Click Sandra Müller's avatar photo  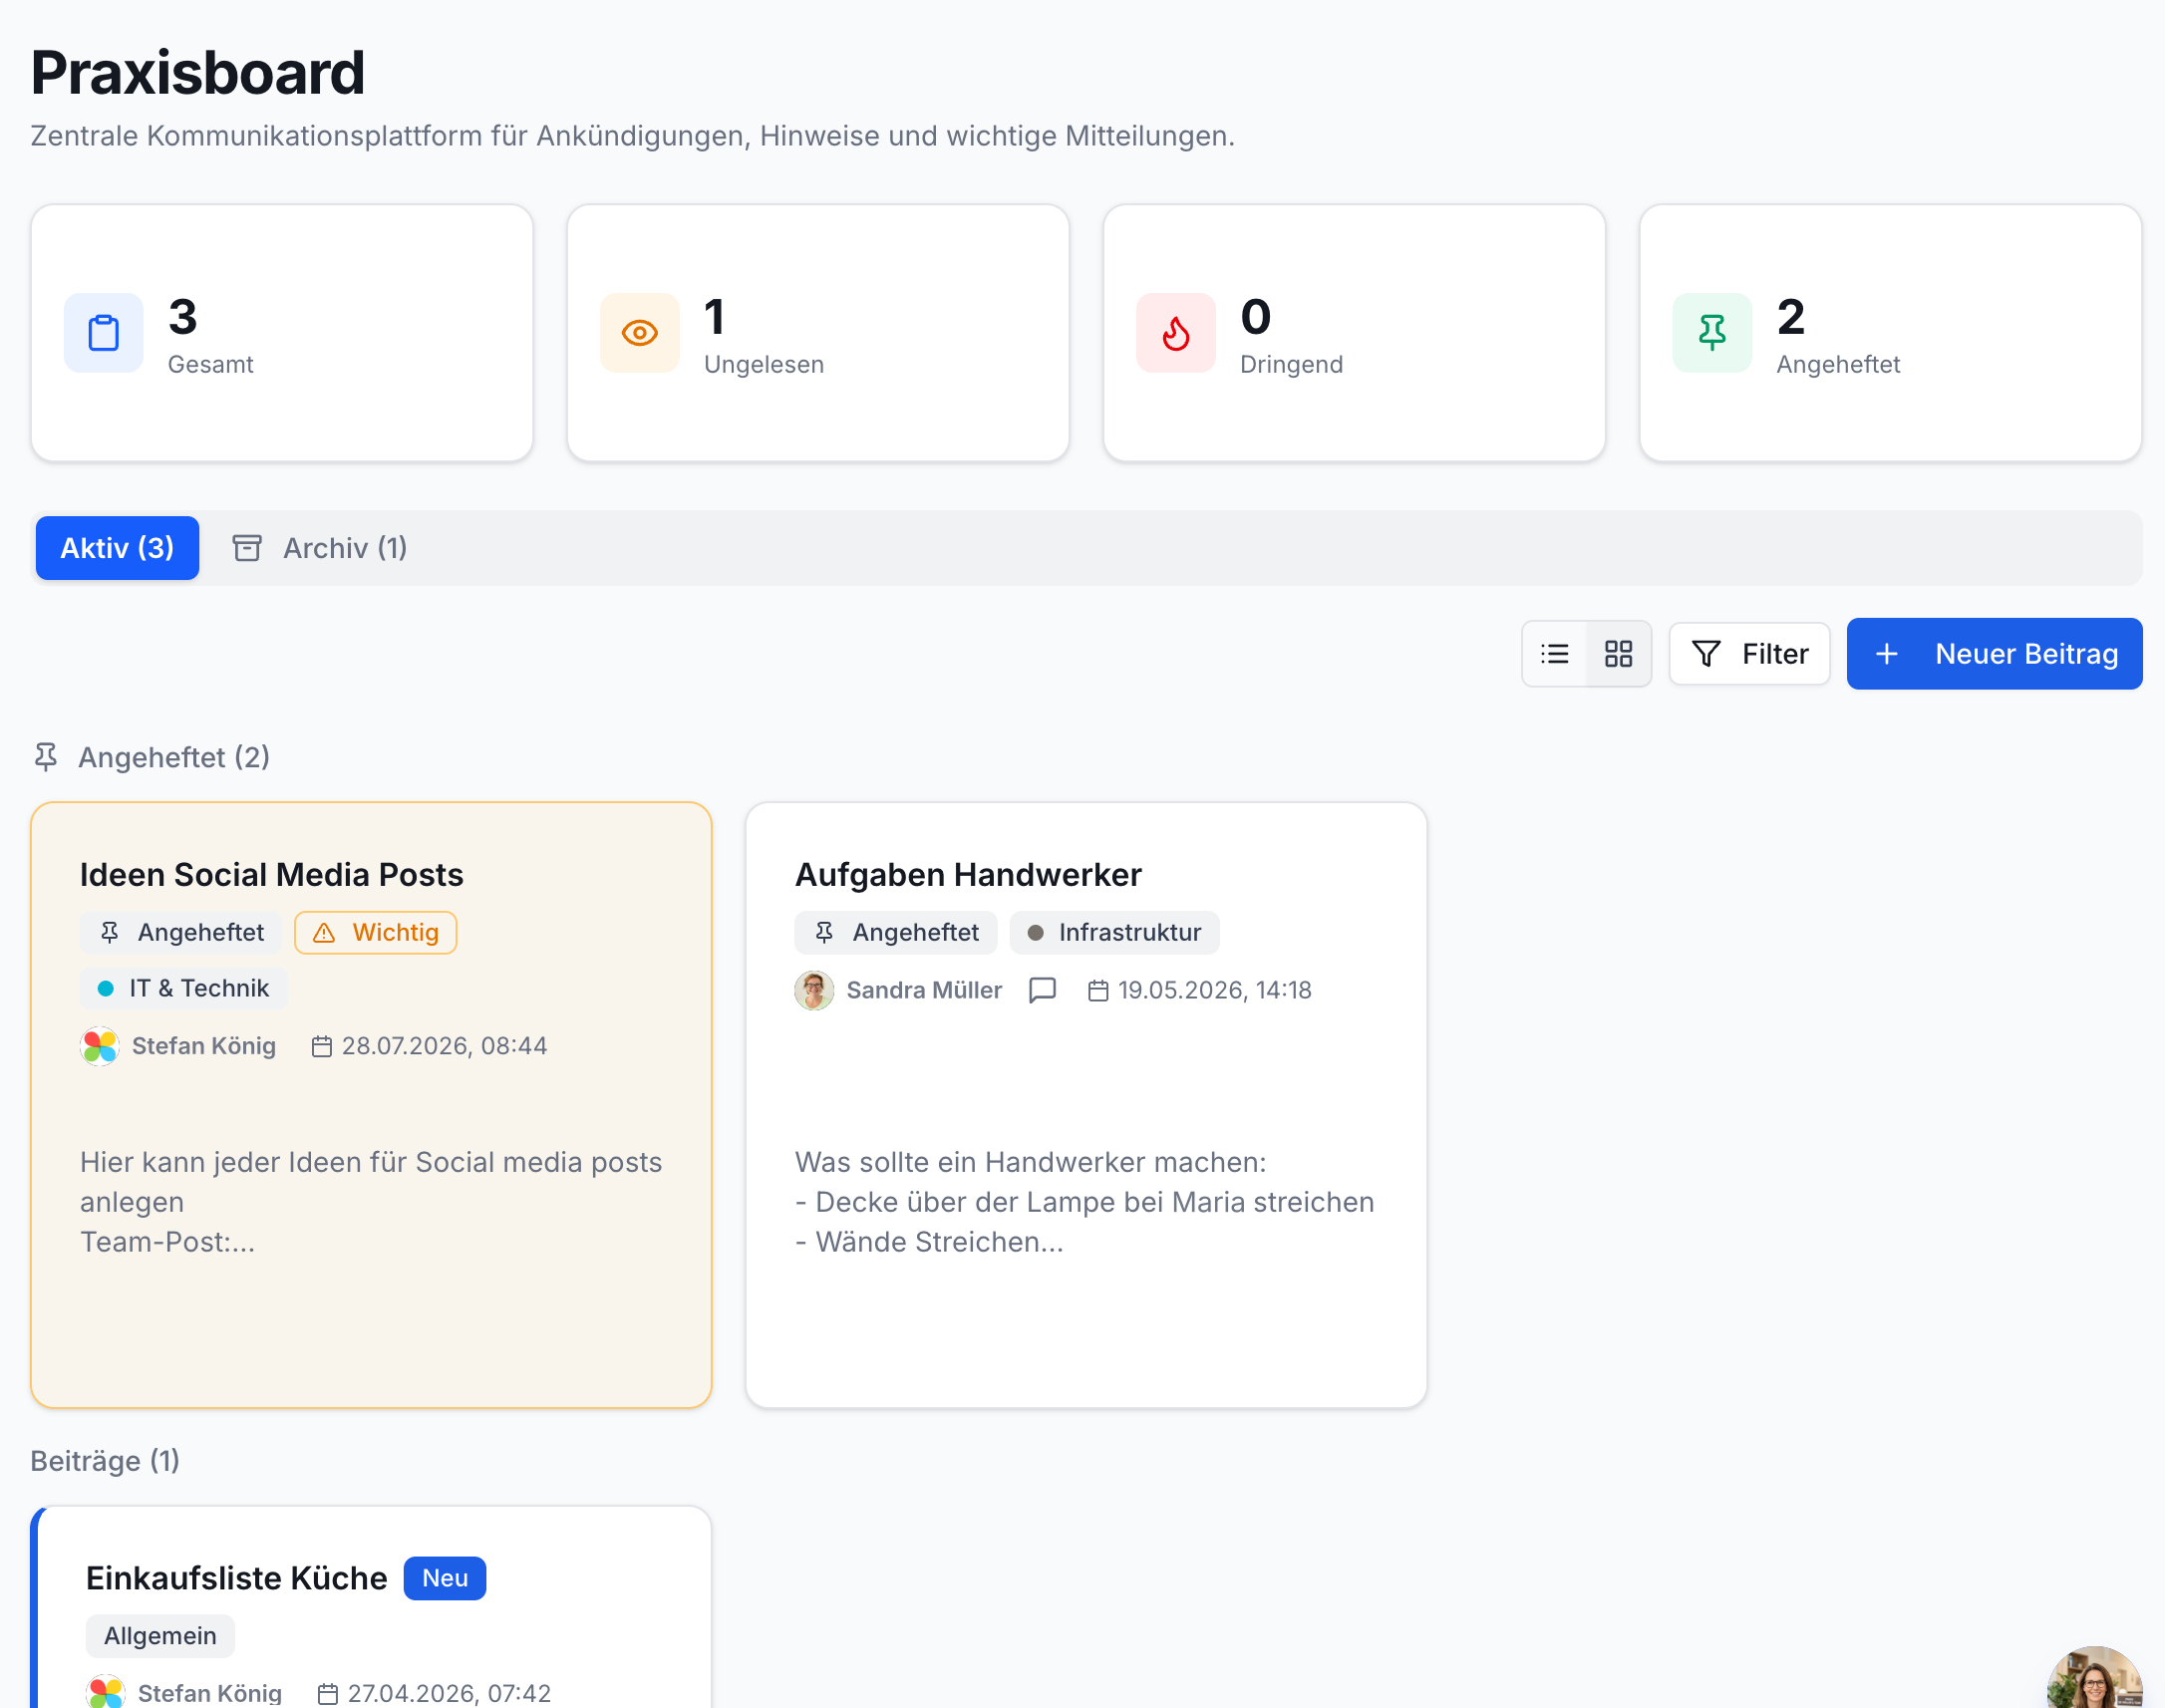point(814,990)
